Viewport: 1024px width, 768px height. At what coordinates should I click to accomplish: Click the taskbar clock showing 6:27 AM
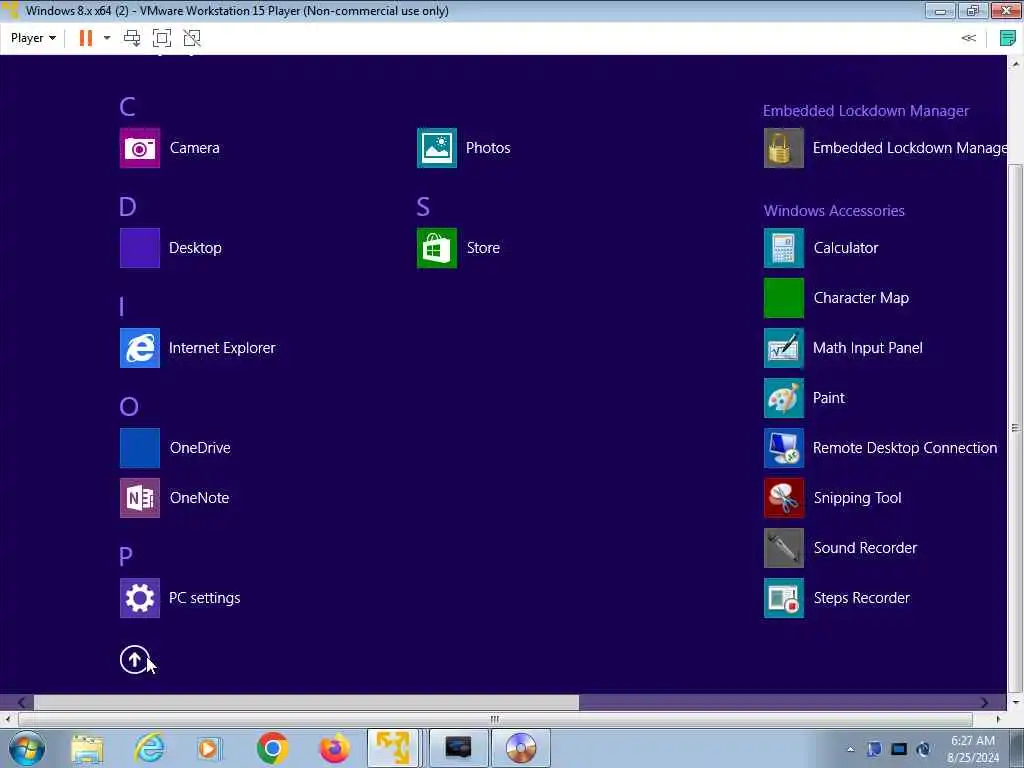click(972, 748)
